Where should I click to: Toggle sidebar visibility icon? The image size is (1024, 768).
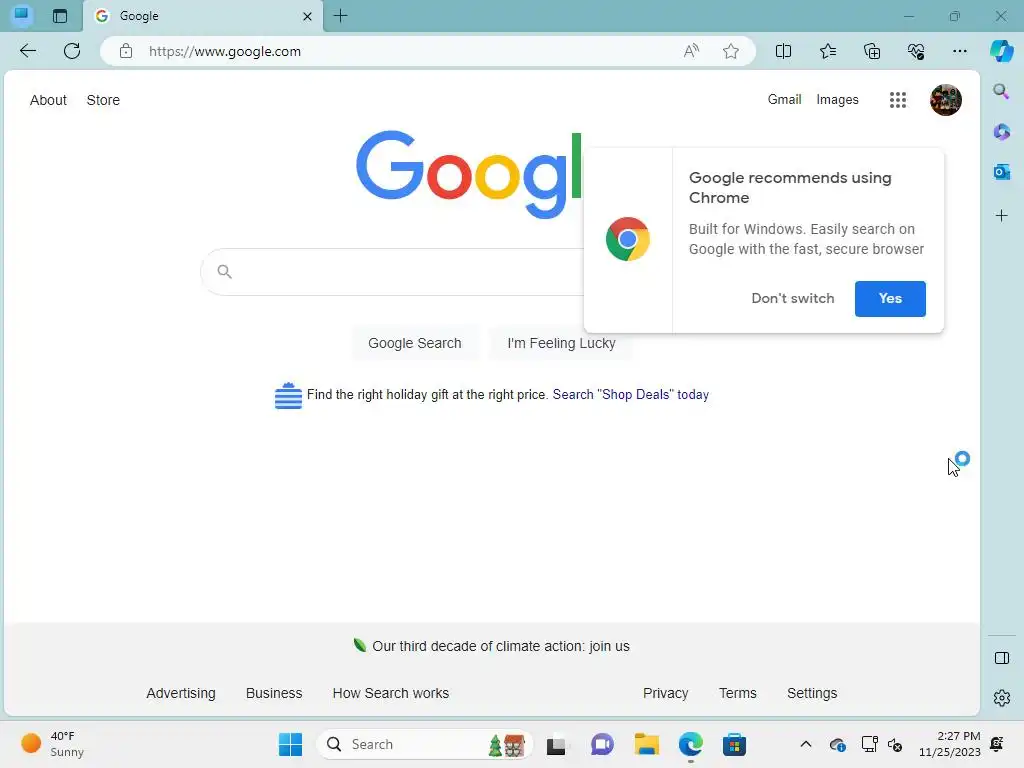(x=1002, y=658)
